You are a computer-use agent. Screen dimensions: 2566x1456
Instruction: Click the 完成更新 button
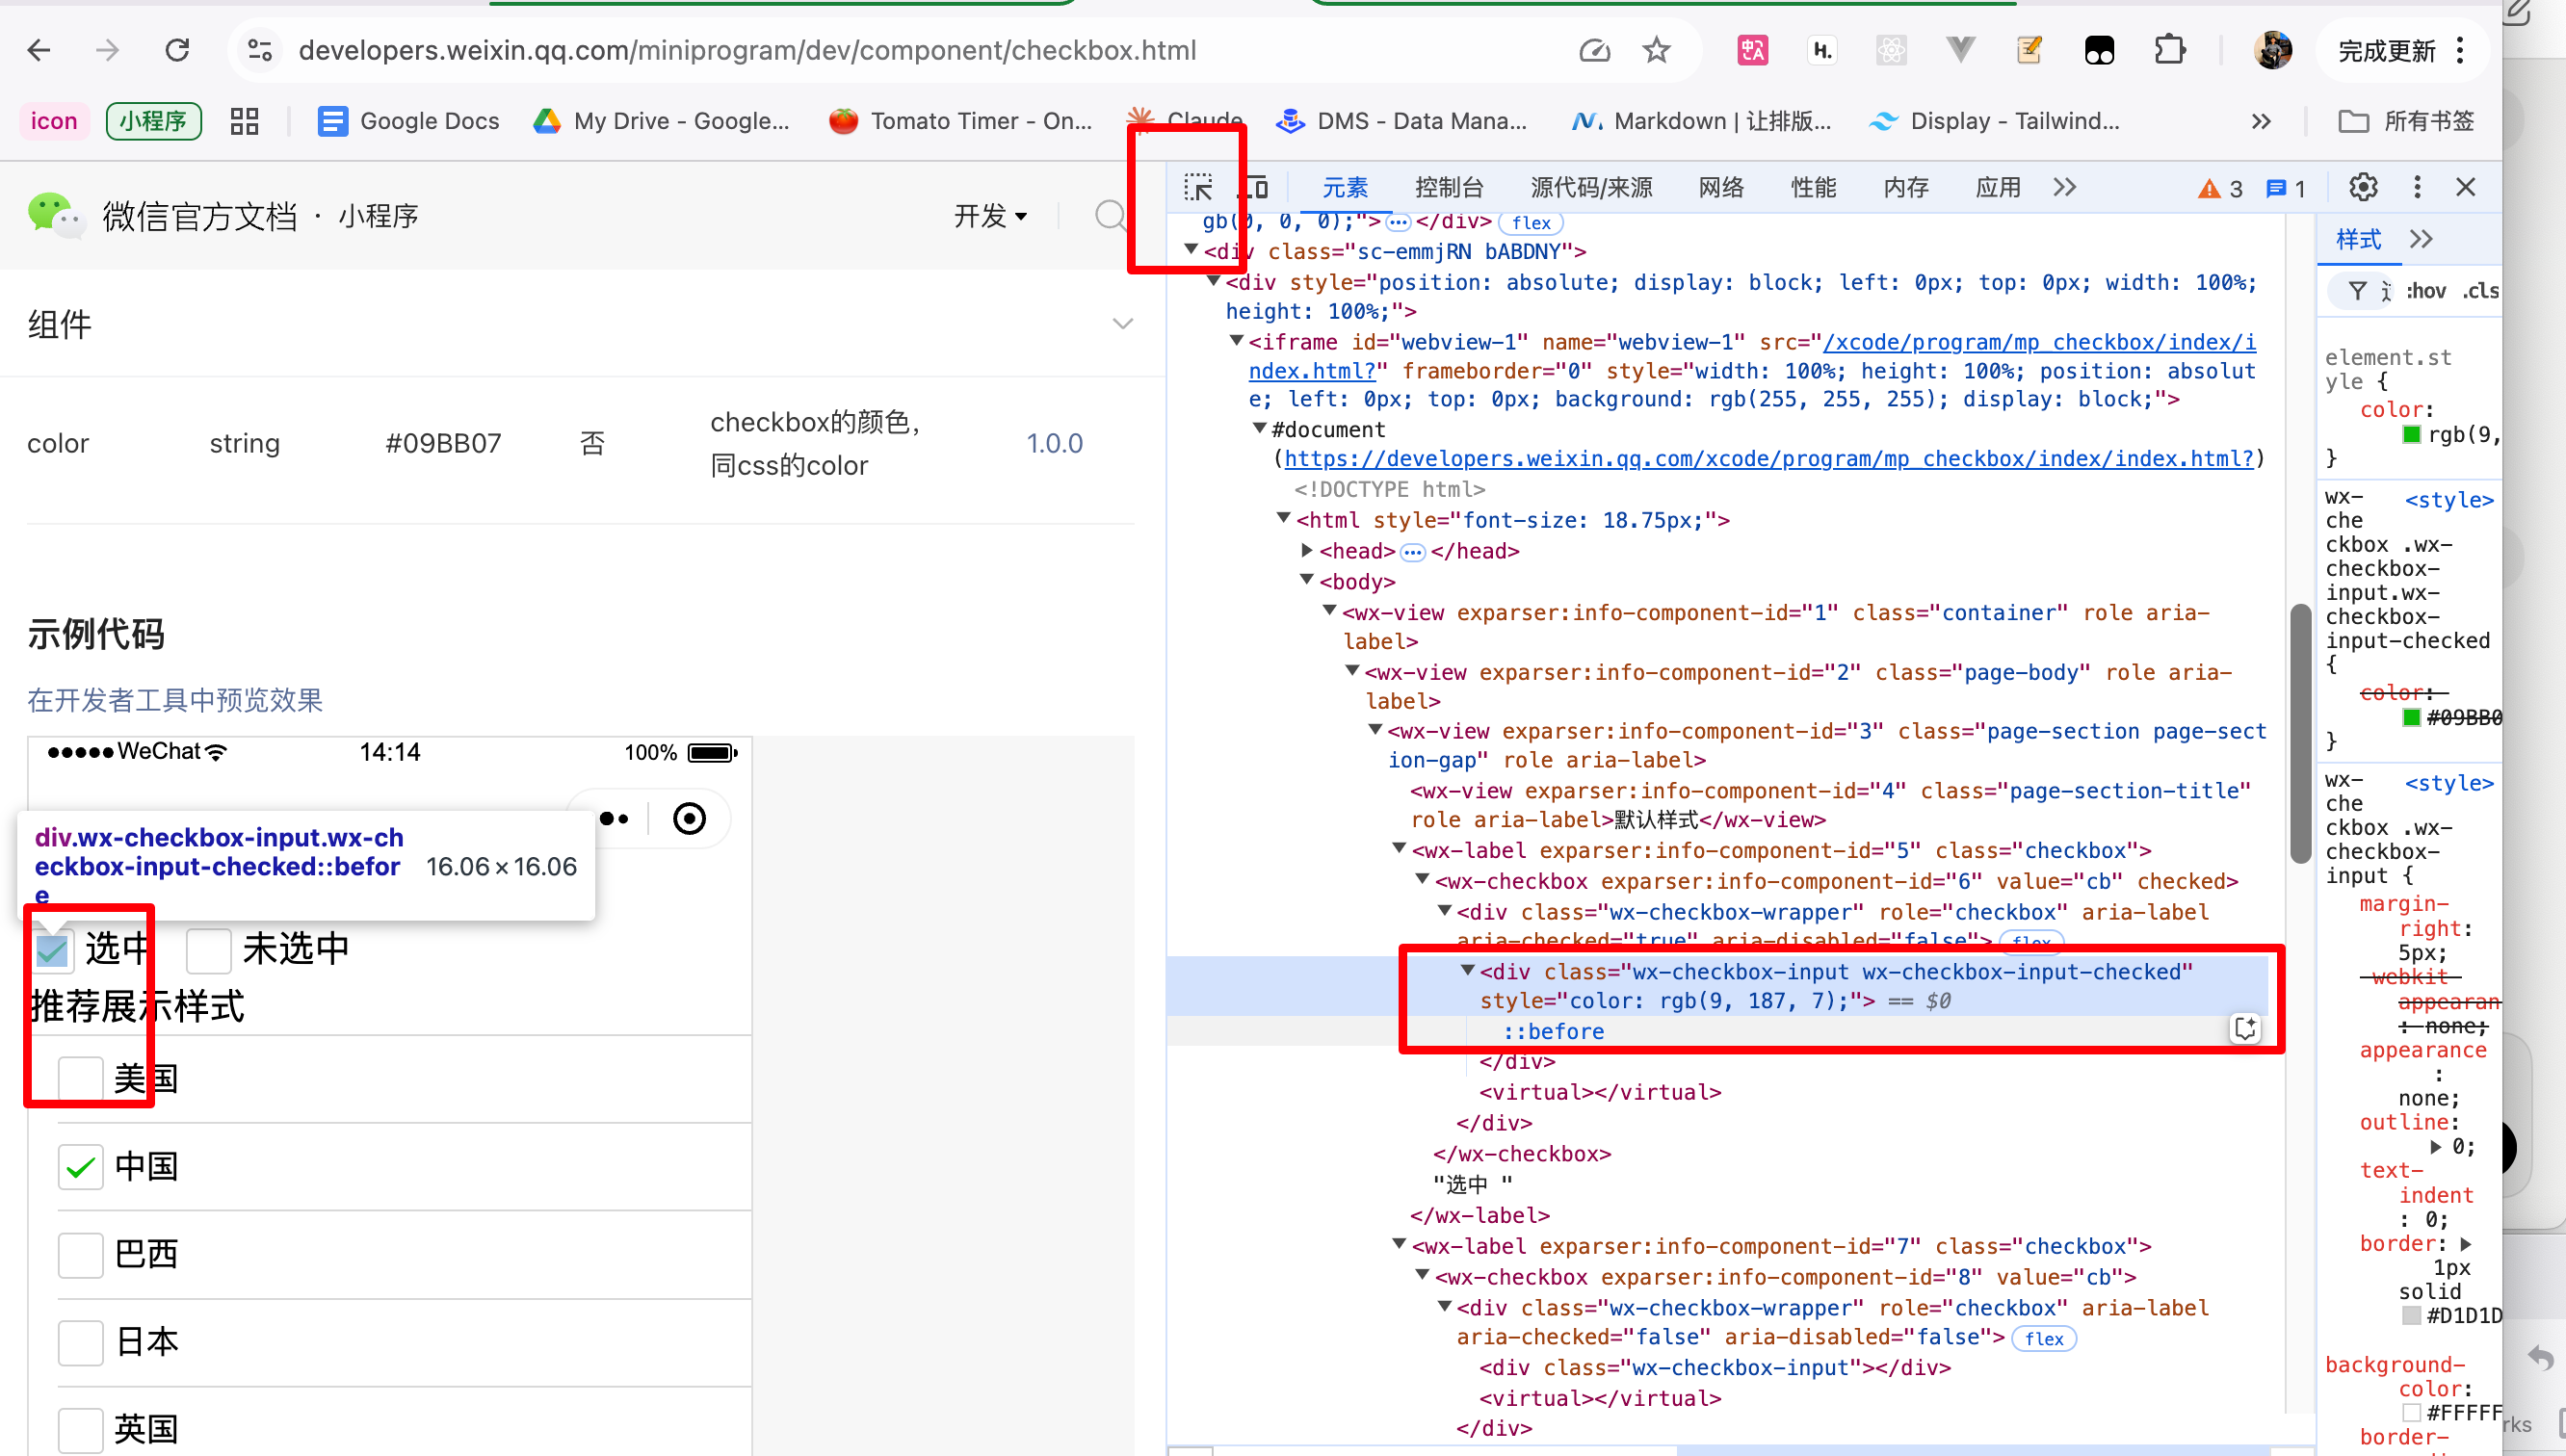point(2386,50)
